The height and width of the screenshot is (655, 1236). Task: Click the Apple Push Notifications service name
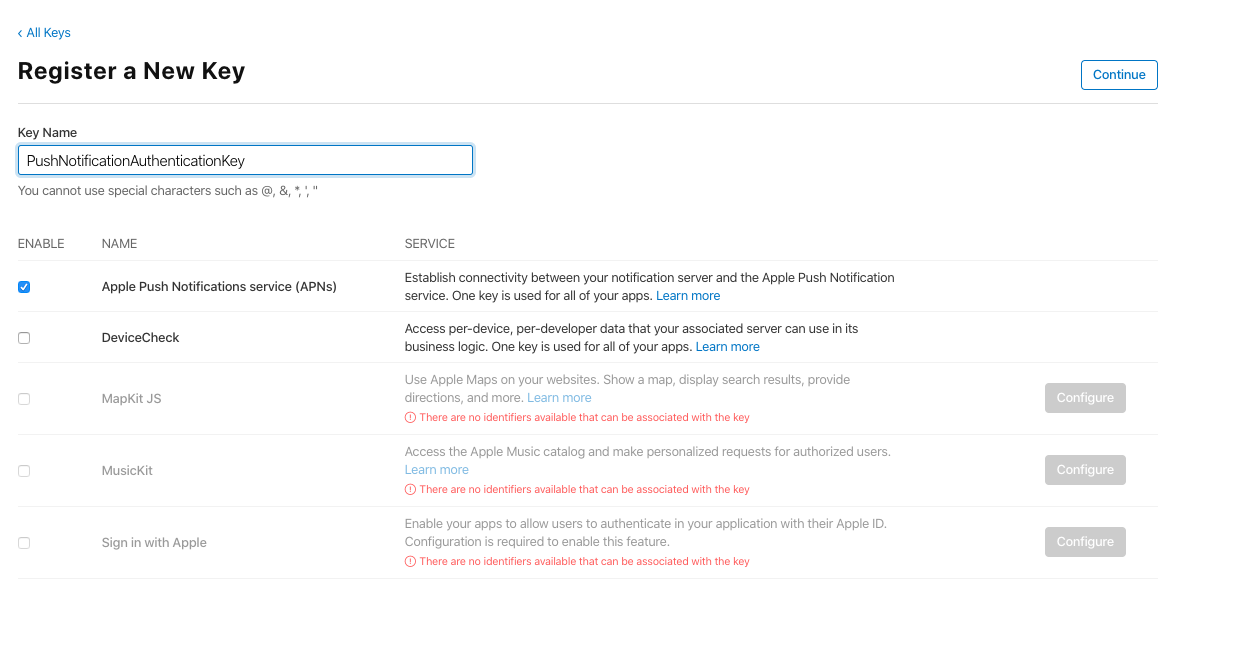[x=219, y=287]
